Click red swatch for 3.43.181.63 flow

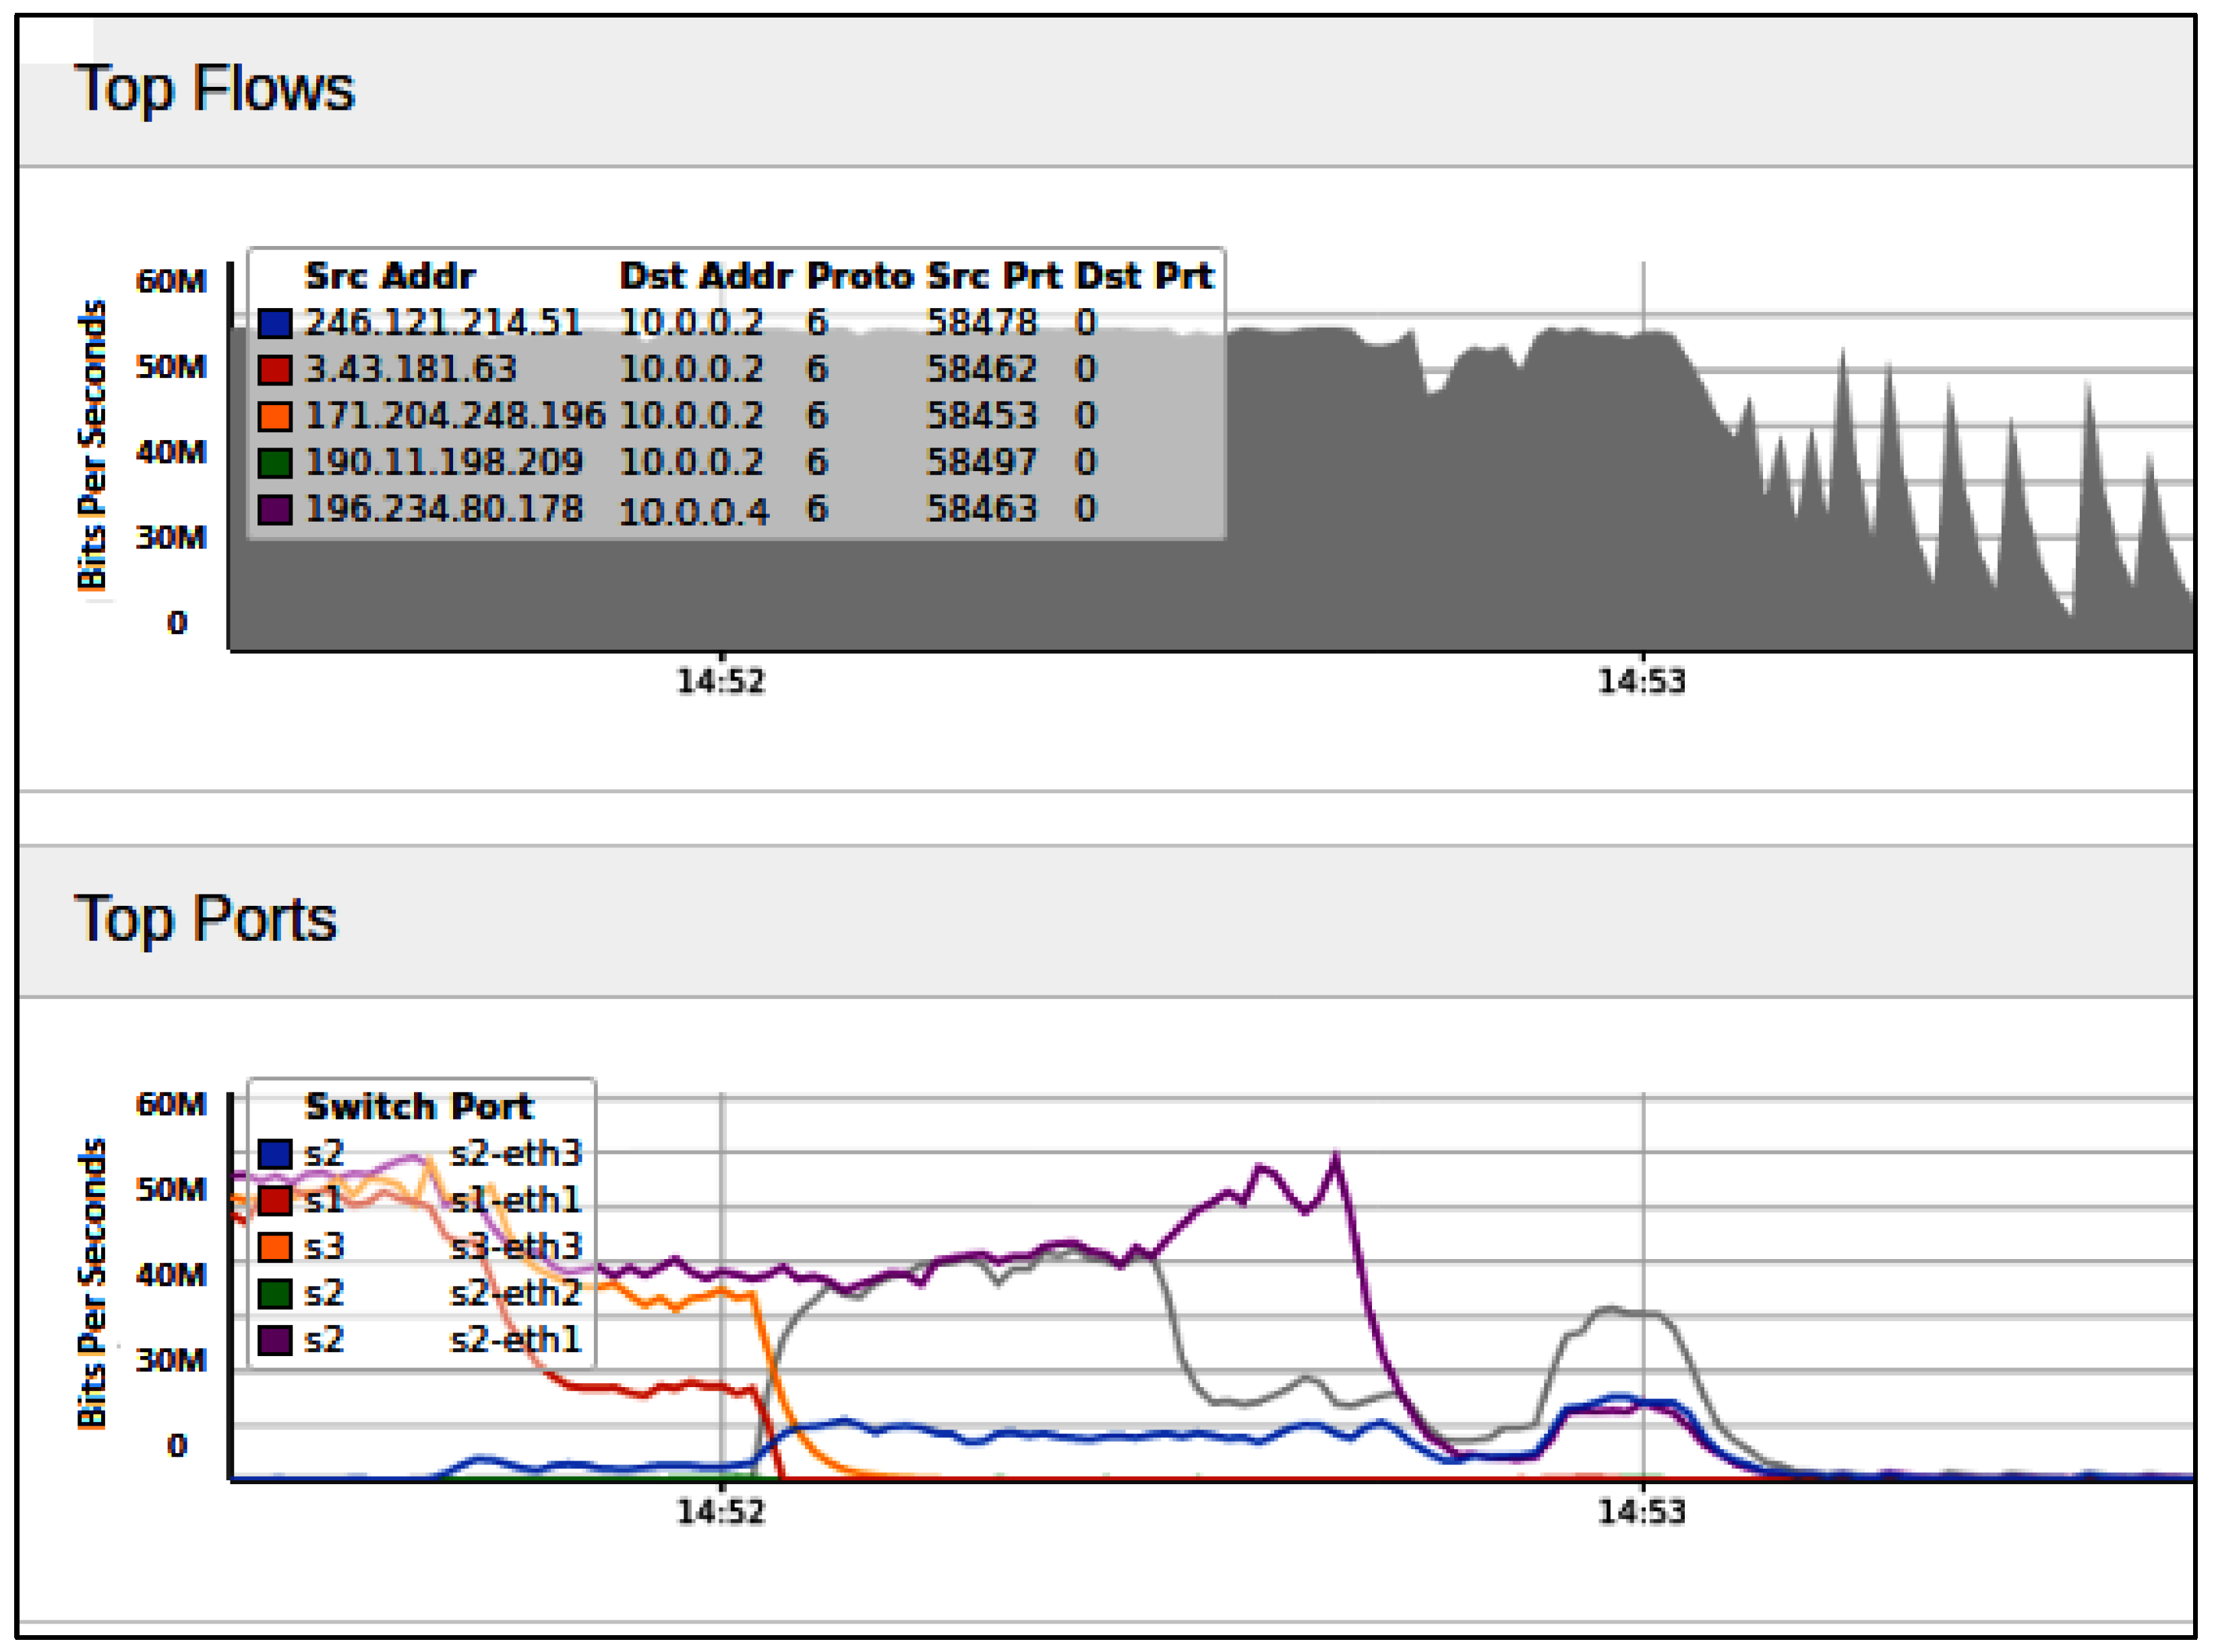click(x=275, y=370)
